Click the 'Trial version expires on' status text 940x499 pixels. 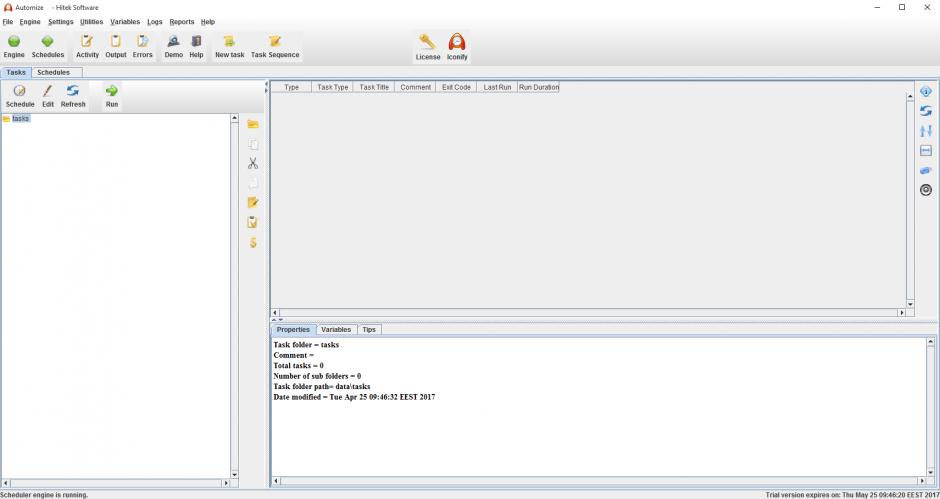[x=852, y=495]
